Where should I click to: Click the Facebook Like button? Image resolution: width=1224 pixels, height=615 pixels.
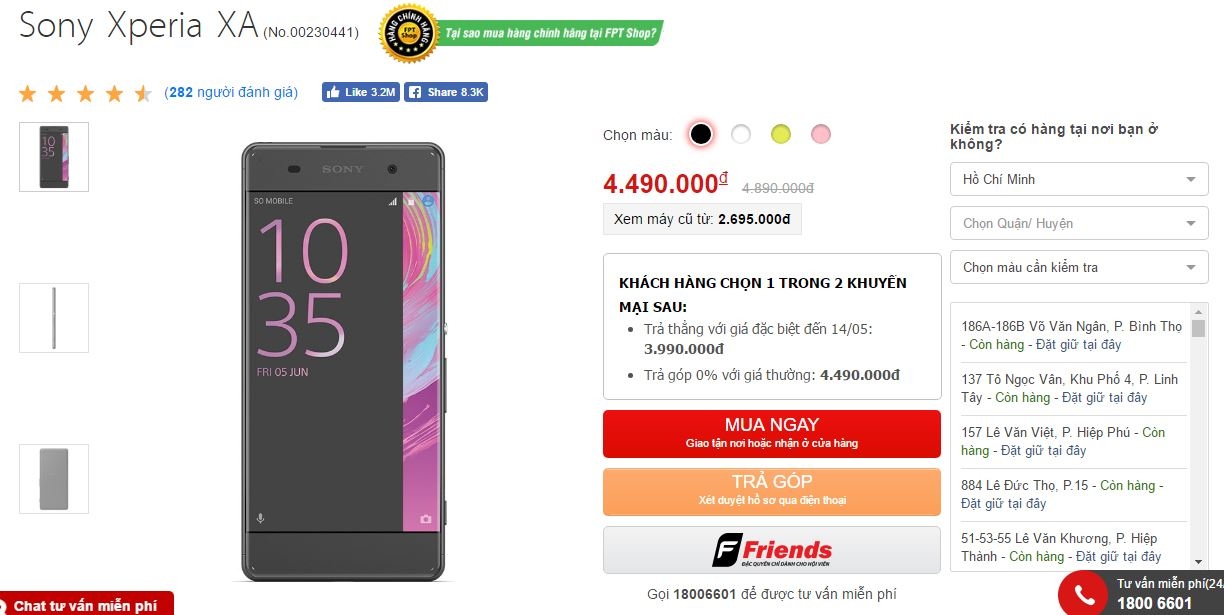(360, 92)
